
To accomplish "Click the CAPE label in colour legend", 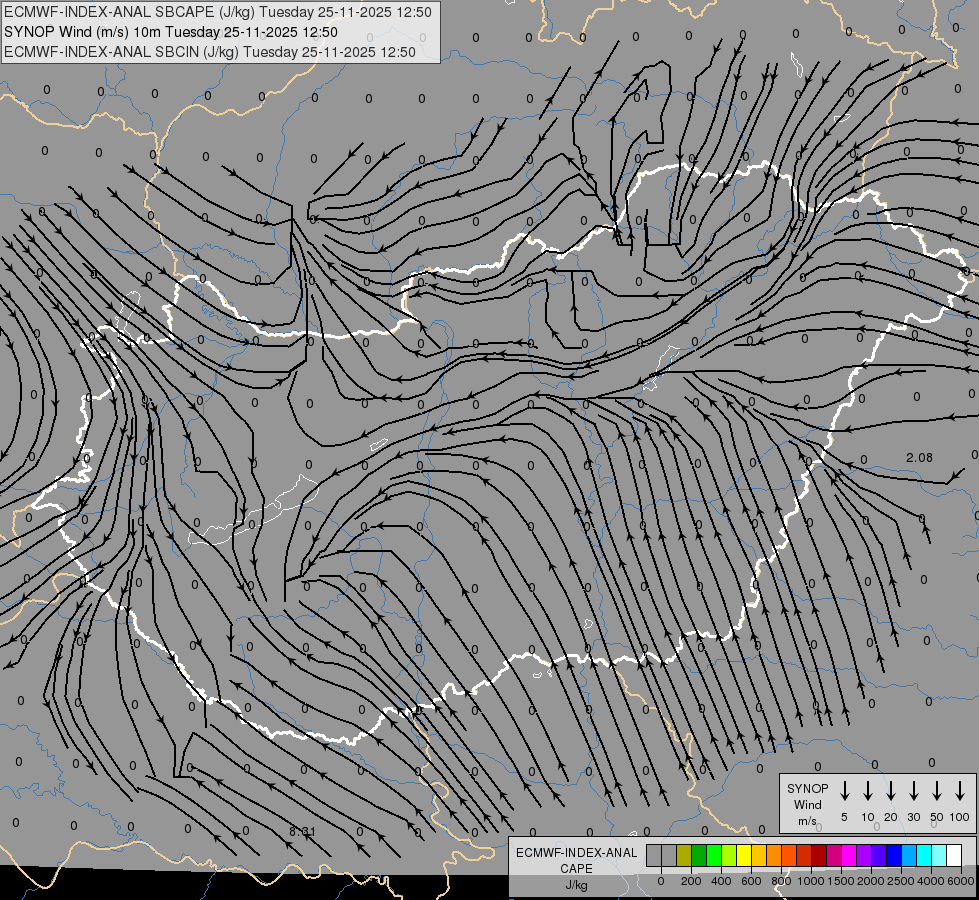I will pos(576,869).
